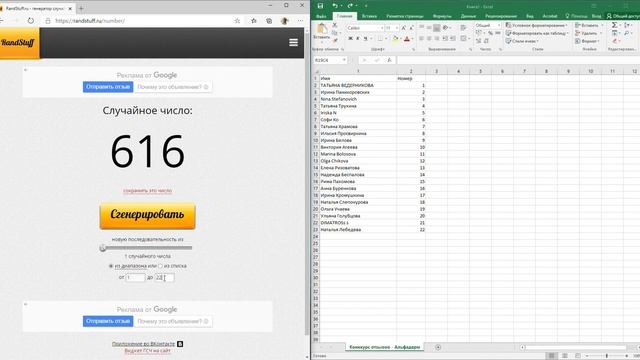
Task: Go to the RandStuff home logo
Action: (x=18, y=43)
